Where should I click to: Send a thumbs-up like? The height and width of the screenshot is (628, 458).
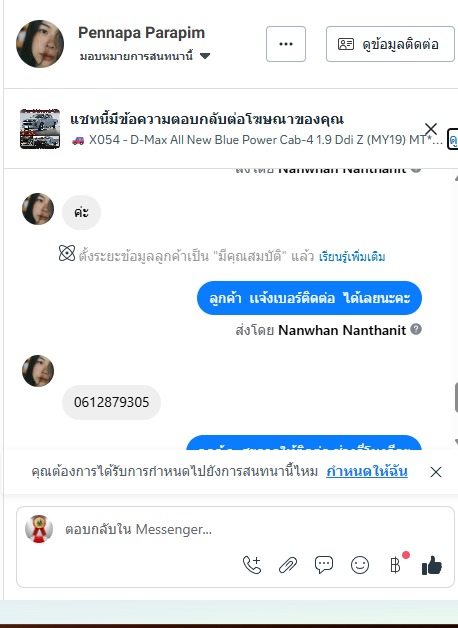point(432,565)
